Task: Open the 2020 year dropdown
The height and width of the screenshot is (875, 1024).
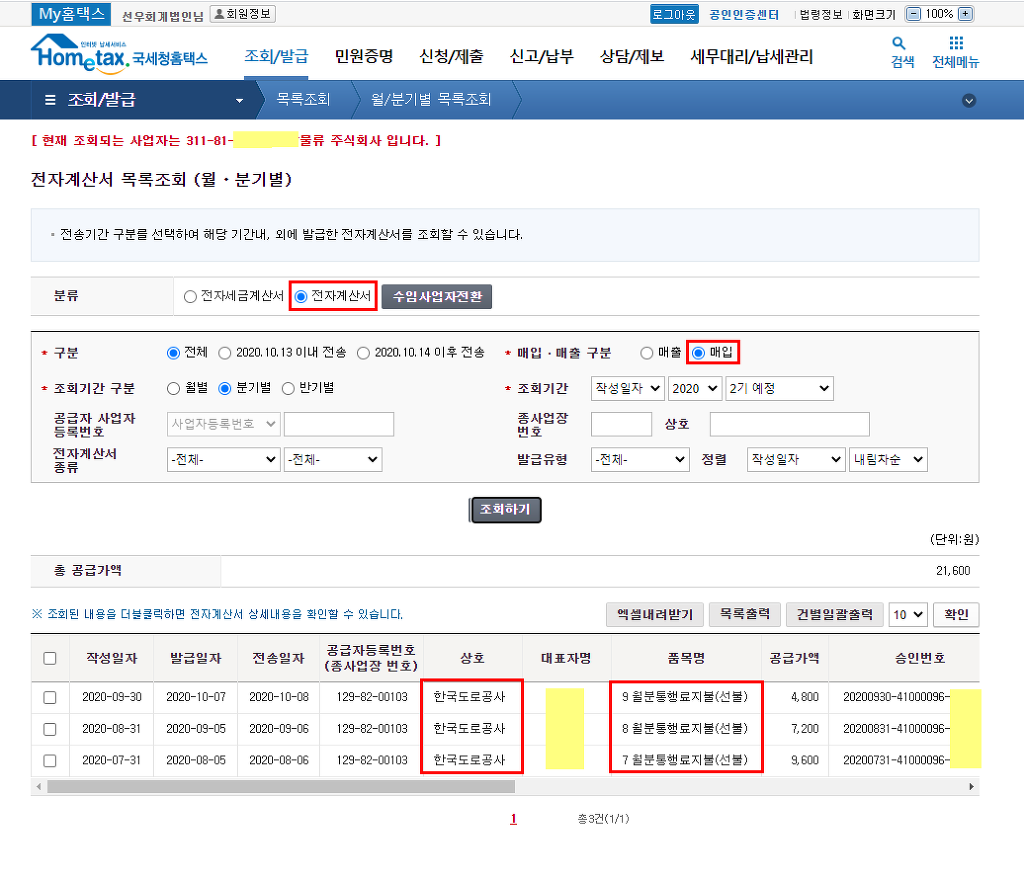Action: pos(695,389)
